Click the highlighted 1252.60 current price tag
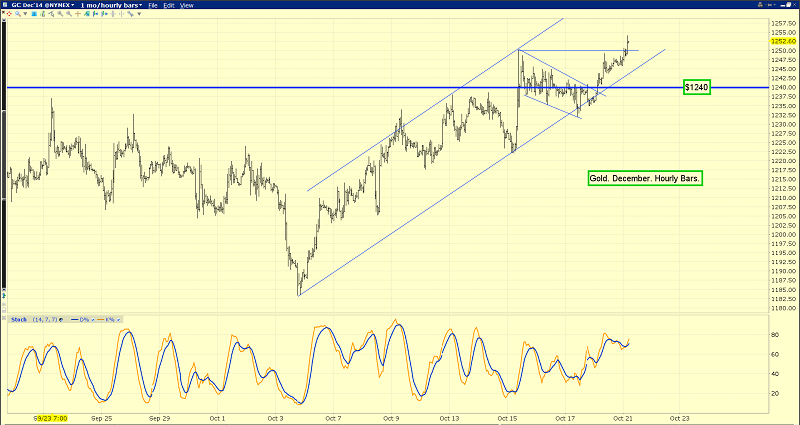Image resolution: width=800 pixels, height=425 pixels. tap(783, 41)
